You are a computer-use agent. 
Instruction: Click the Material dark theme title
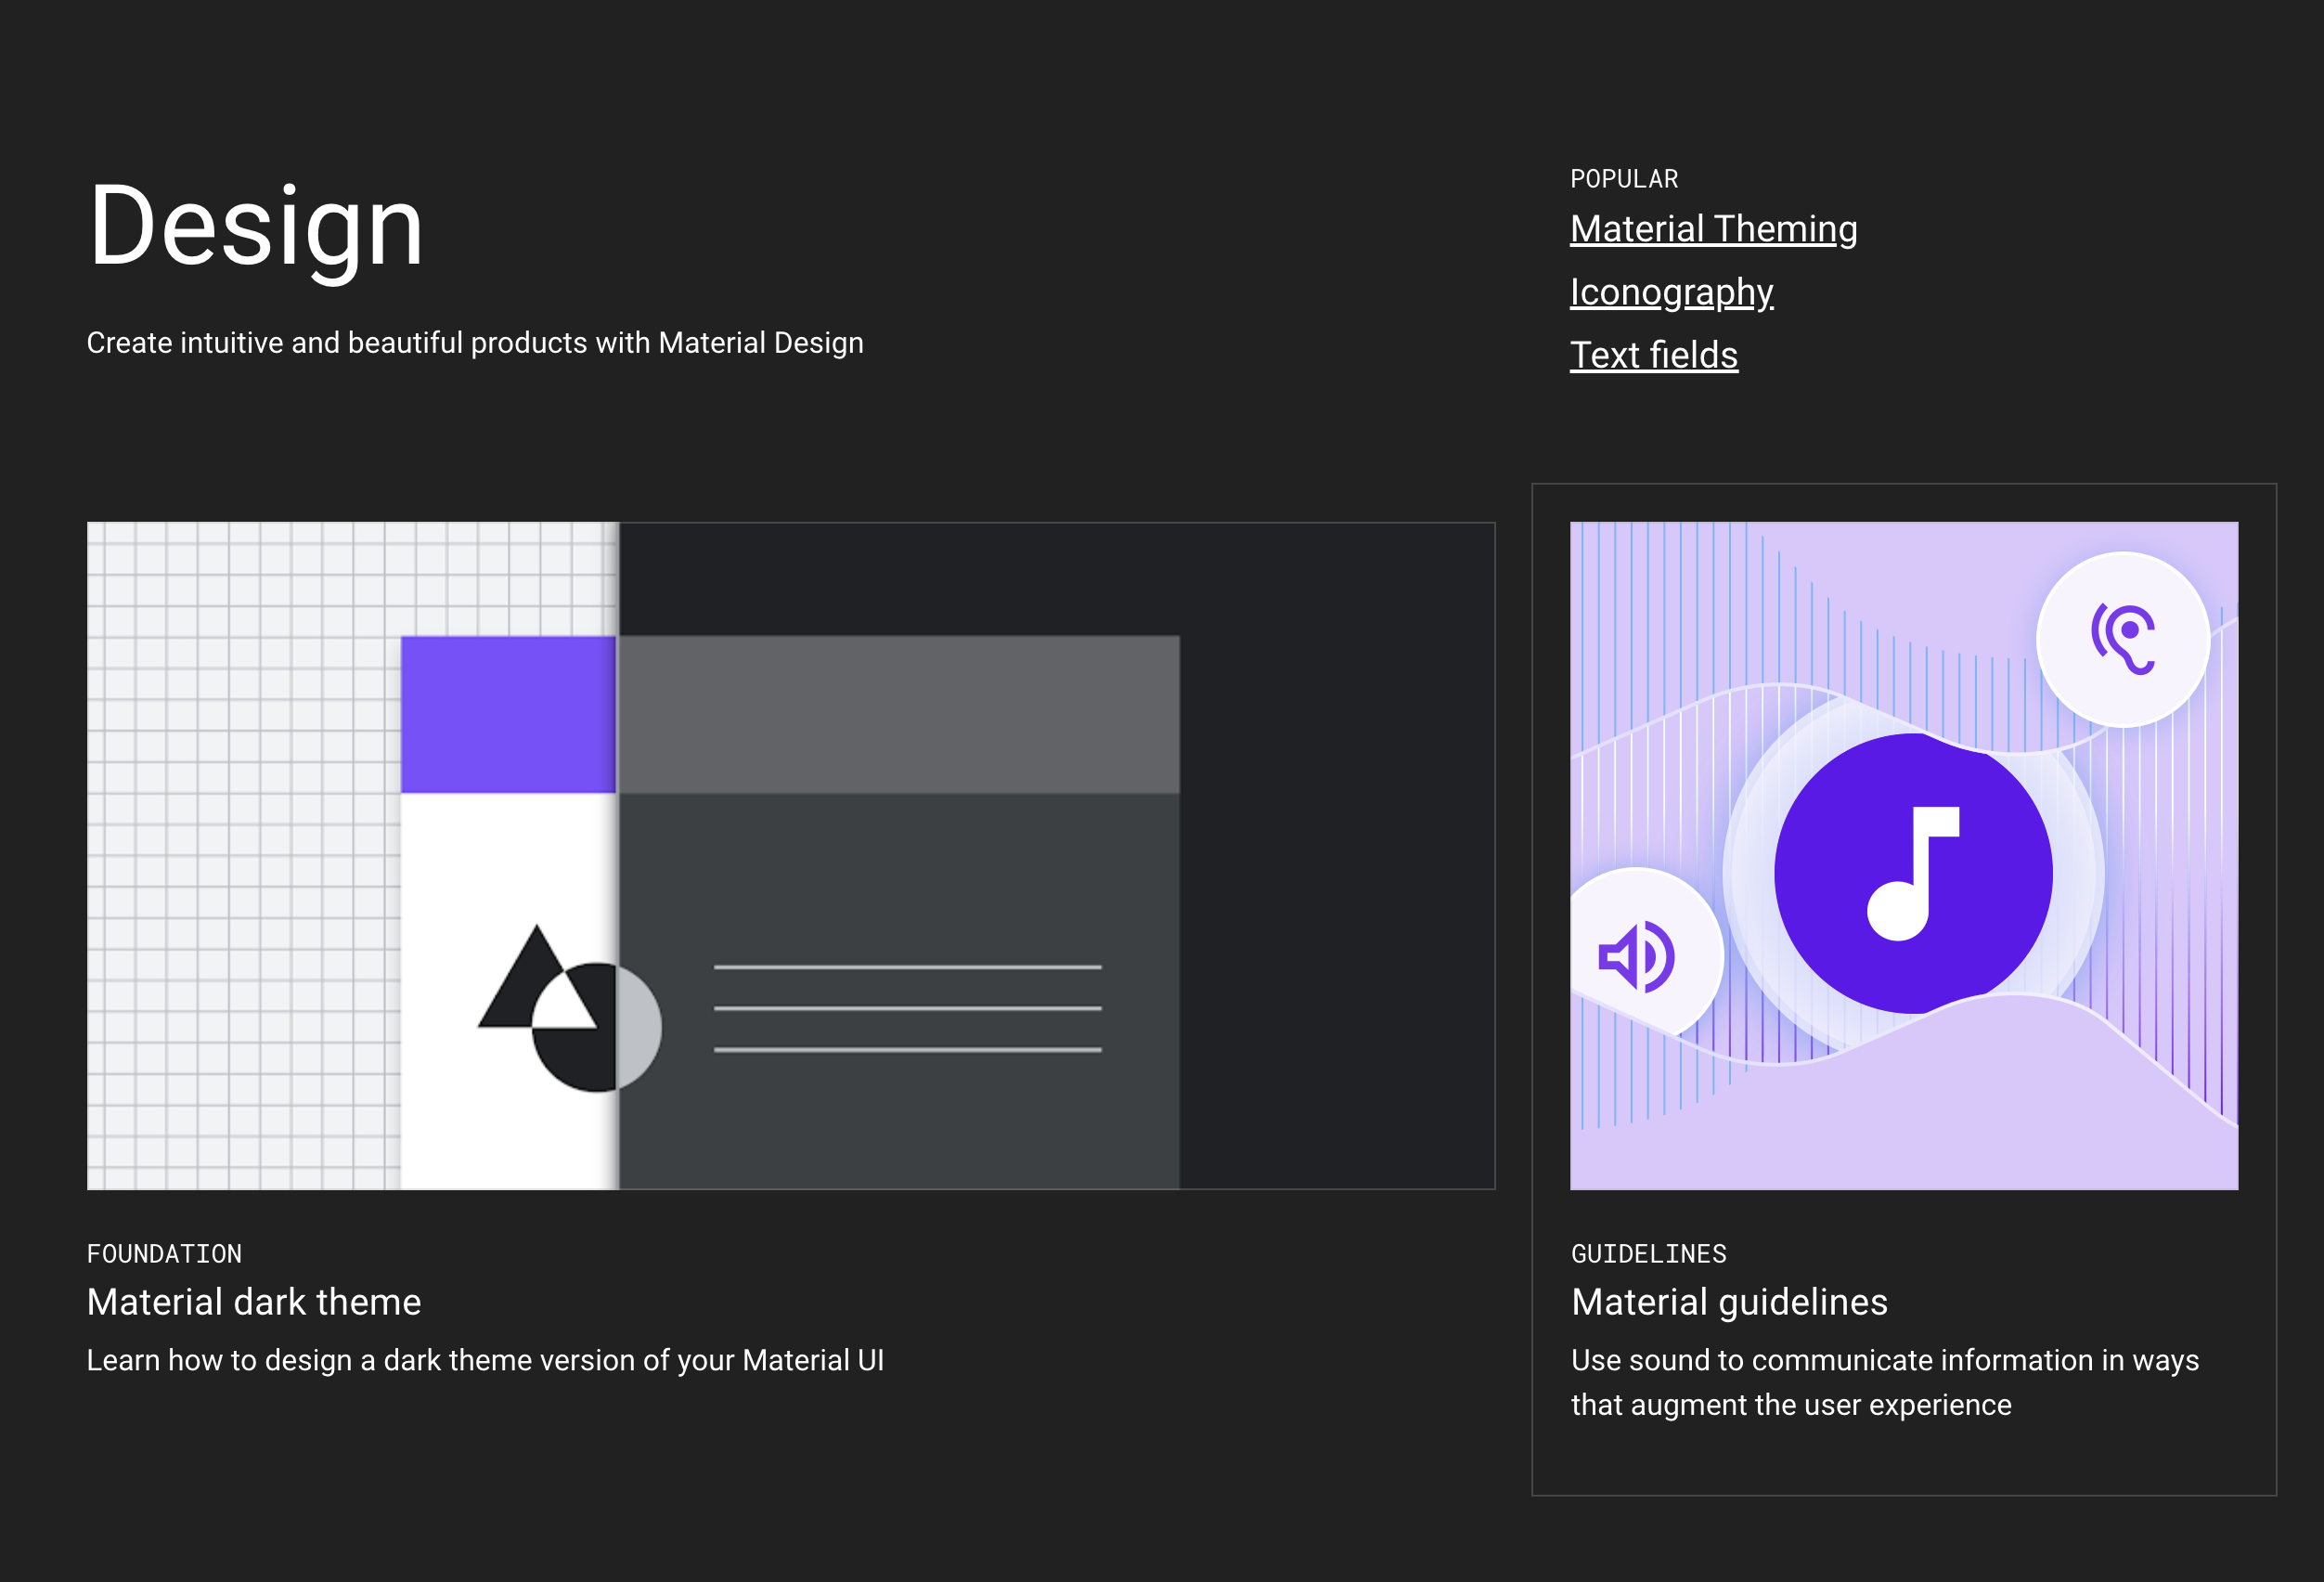254,1302
